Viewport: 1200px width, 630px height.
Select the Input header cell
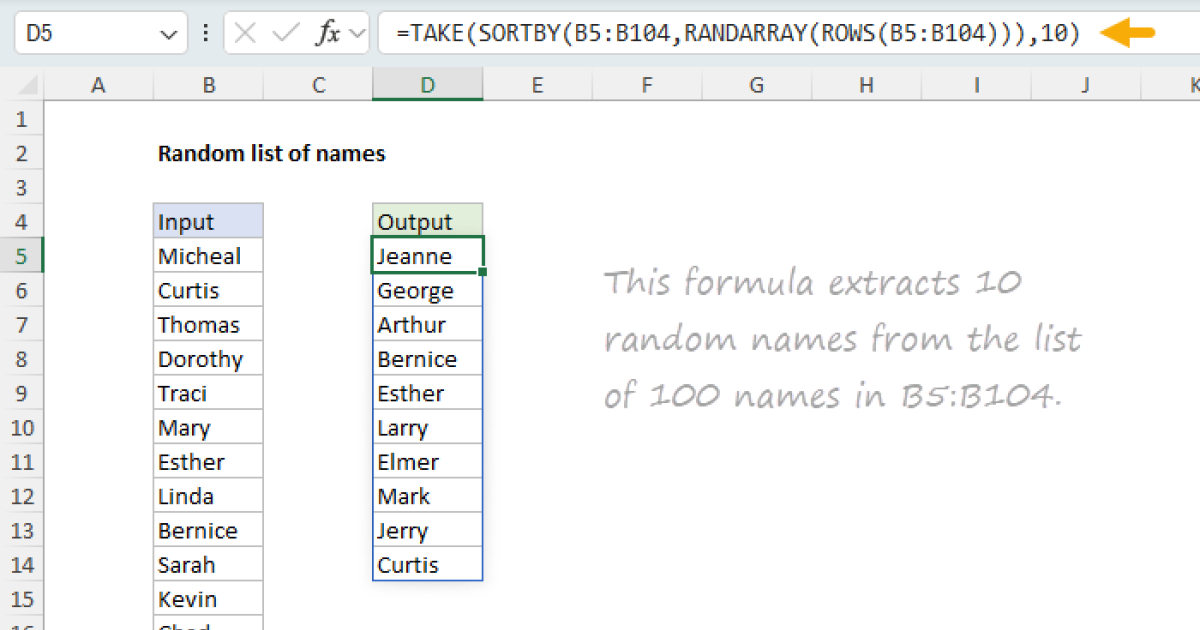[208, 222]
